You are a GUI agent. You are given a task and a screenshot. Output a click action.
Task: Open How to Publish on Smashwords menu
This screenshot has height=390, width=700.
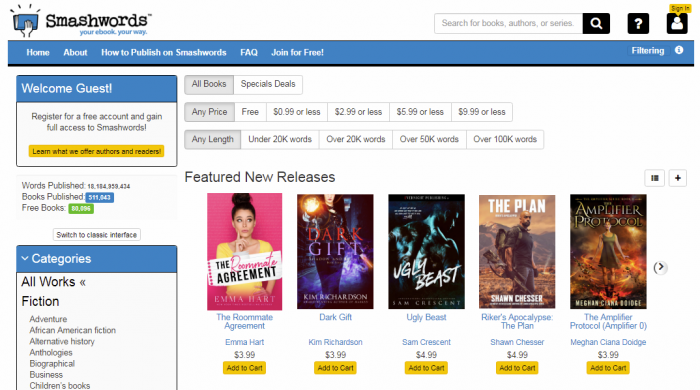[163, 53]
